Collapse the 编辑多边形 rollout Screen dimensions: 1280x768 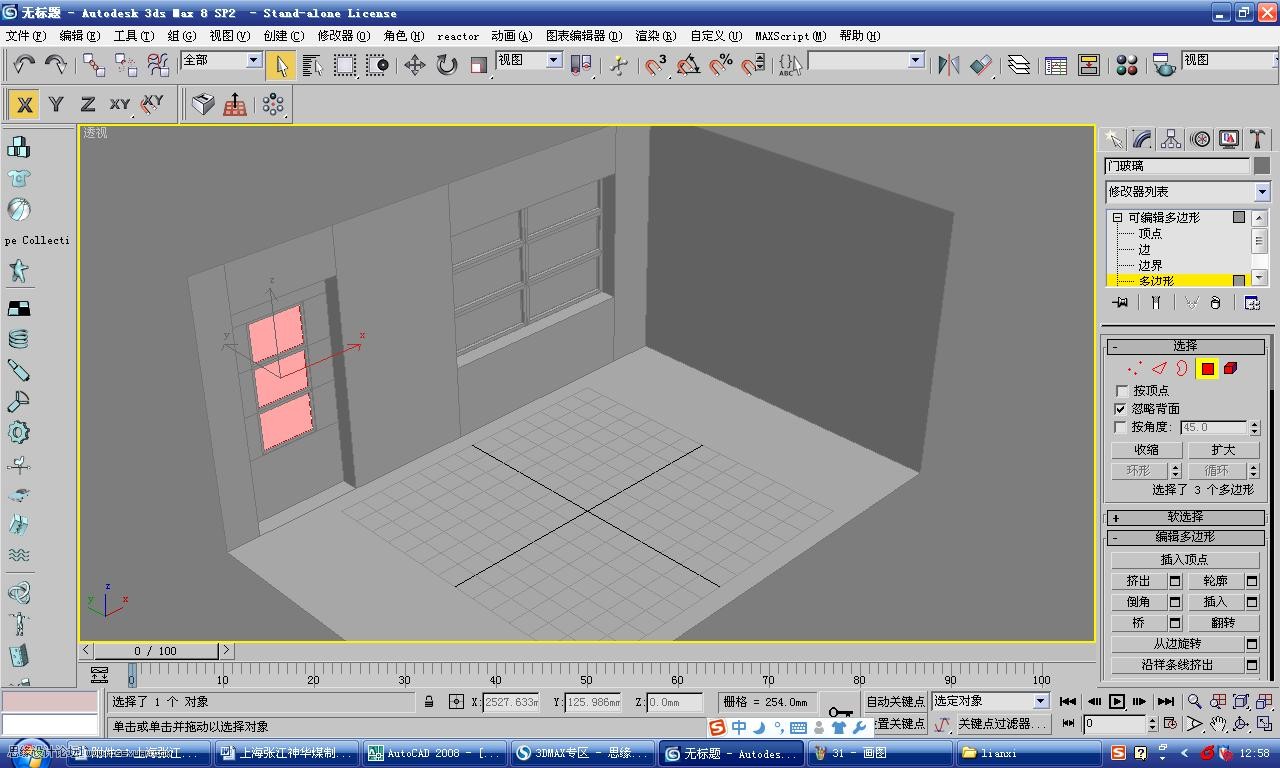pyautogui.click(x=1185, y=537)
